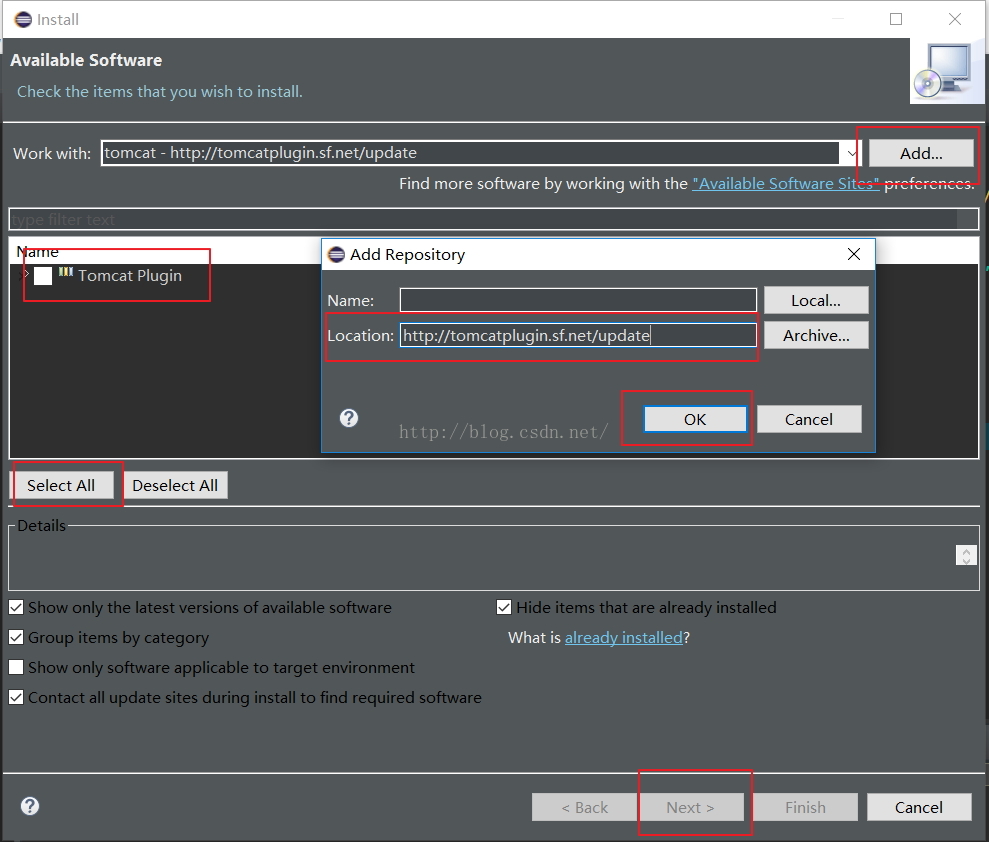Open the Available Software Sites link
This screenshot has width=989, height=842.
click(785, 184)
